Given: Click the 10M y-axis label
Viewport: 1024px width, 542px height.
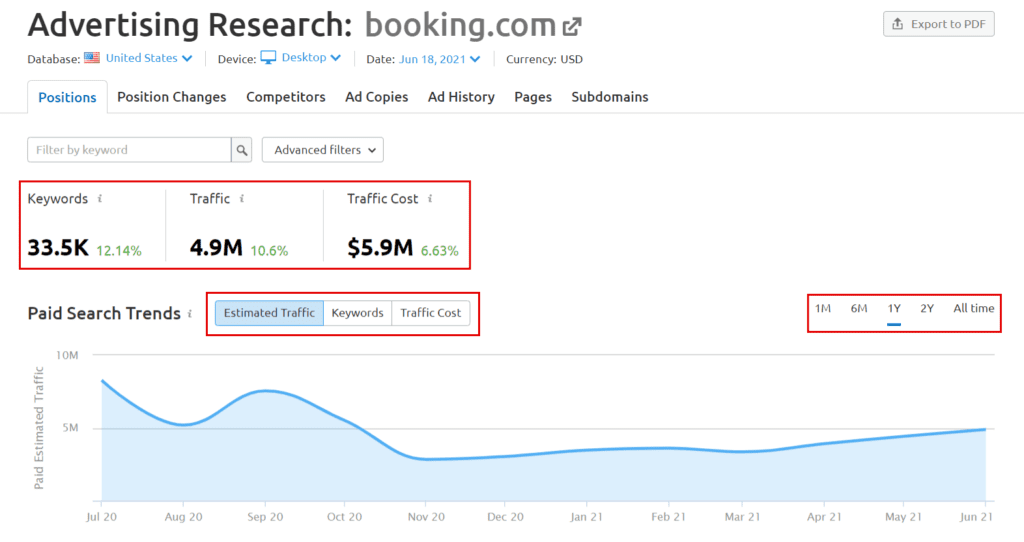Looking at the screenshot, I should tap(67, 355).
